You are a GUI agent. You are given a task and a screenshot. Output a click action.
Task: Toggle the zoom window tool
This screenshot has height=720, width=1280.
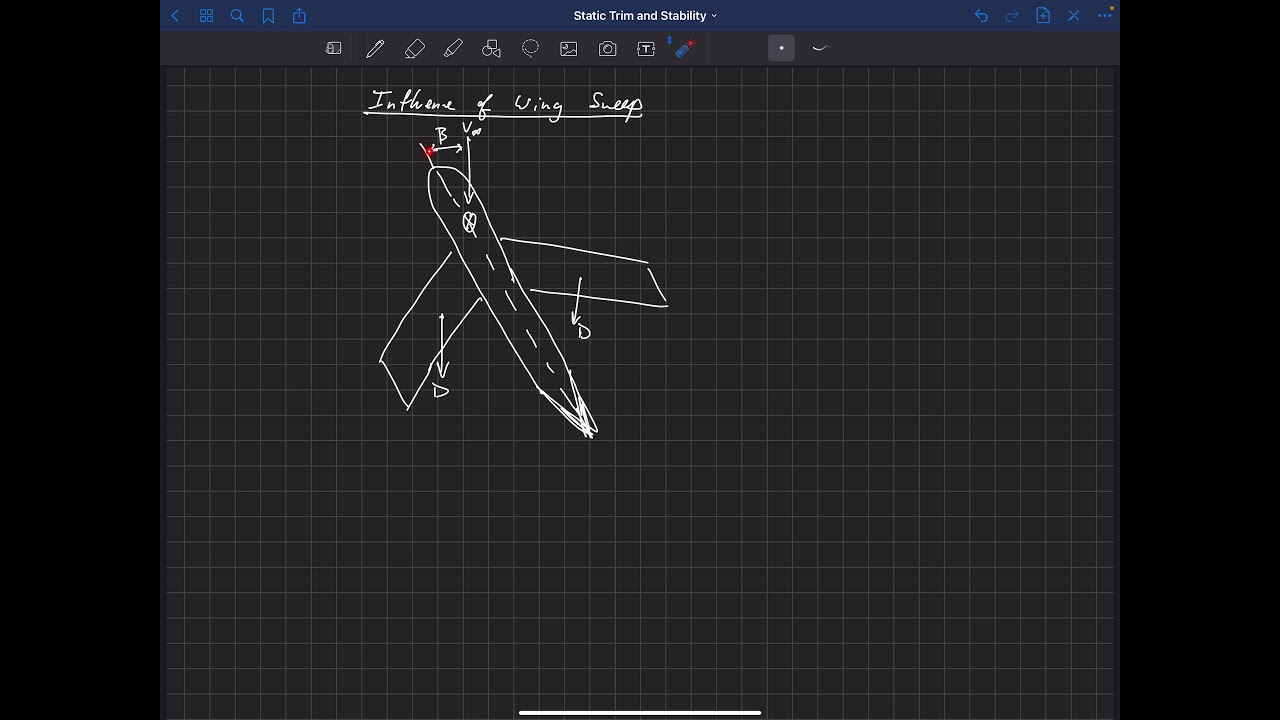click(x=334, y=48)
